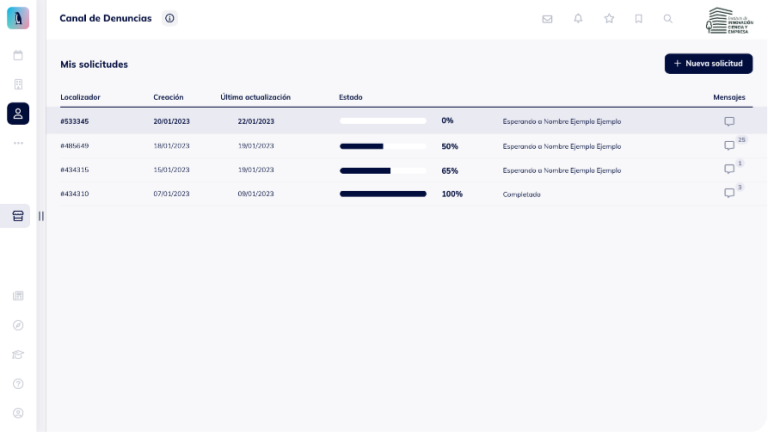The width and height of the screenshot is (768, 432).
Task: Sort by the Localizador column header
Action: click(80, 97)
